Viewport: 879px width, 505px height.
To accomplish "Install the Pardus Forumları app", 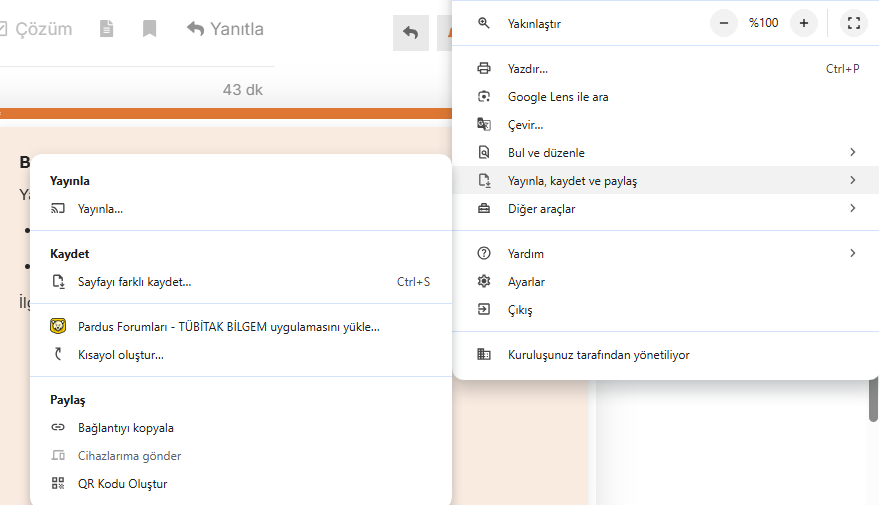I will click(228, 326).
